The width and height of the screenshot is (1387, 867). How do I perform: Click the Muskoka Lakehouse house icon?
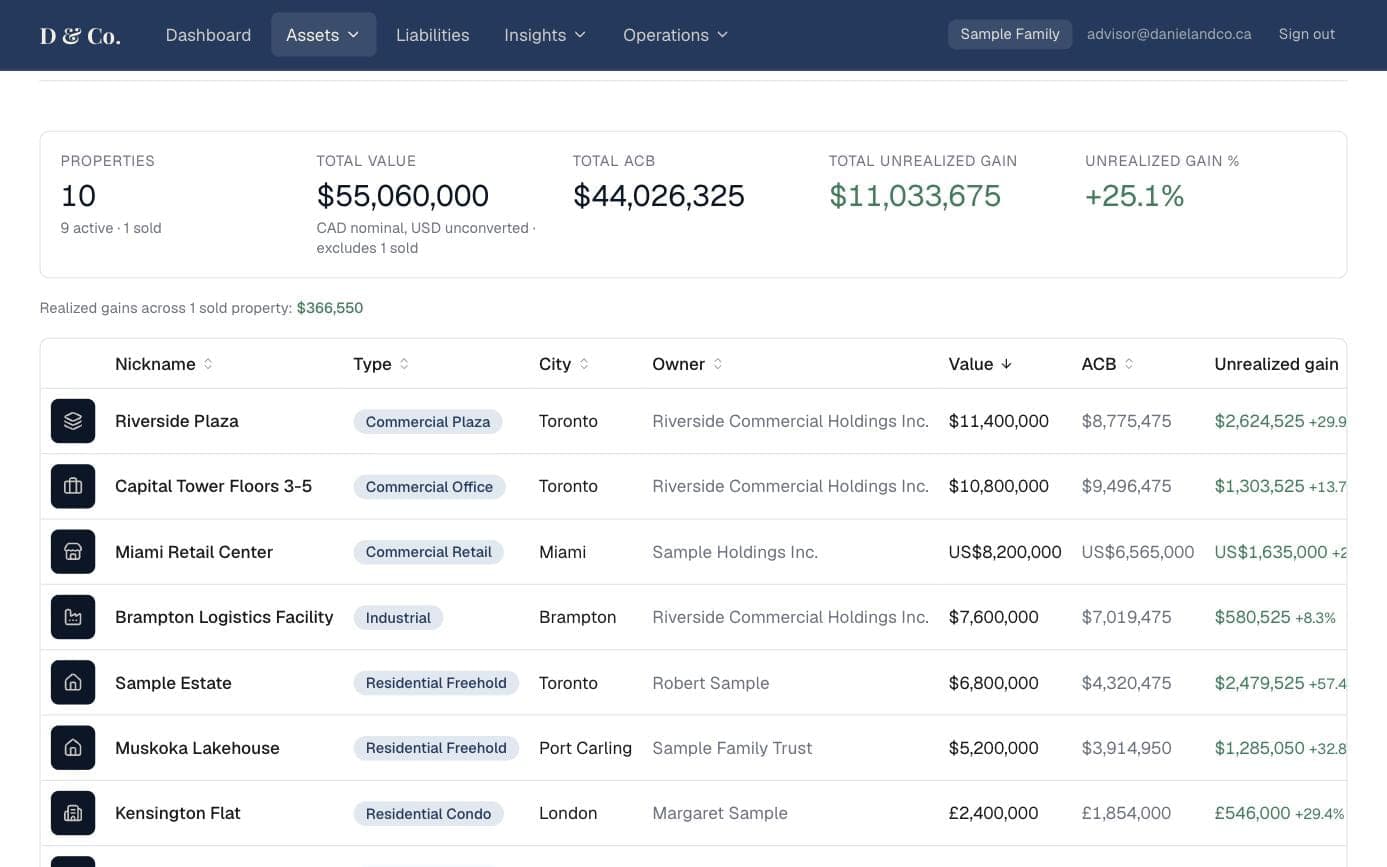coord(73,748)
